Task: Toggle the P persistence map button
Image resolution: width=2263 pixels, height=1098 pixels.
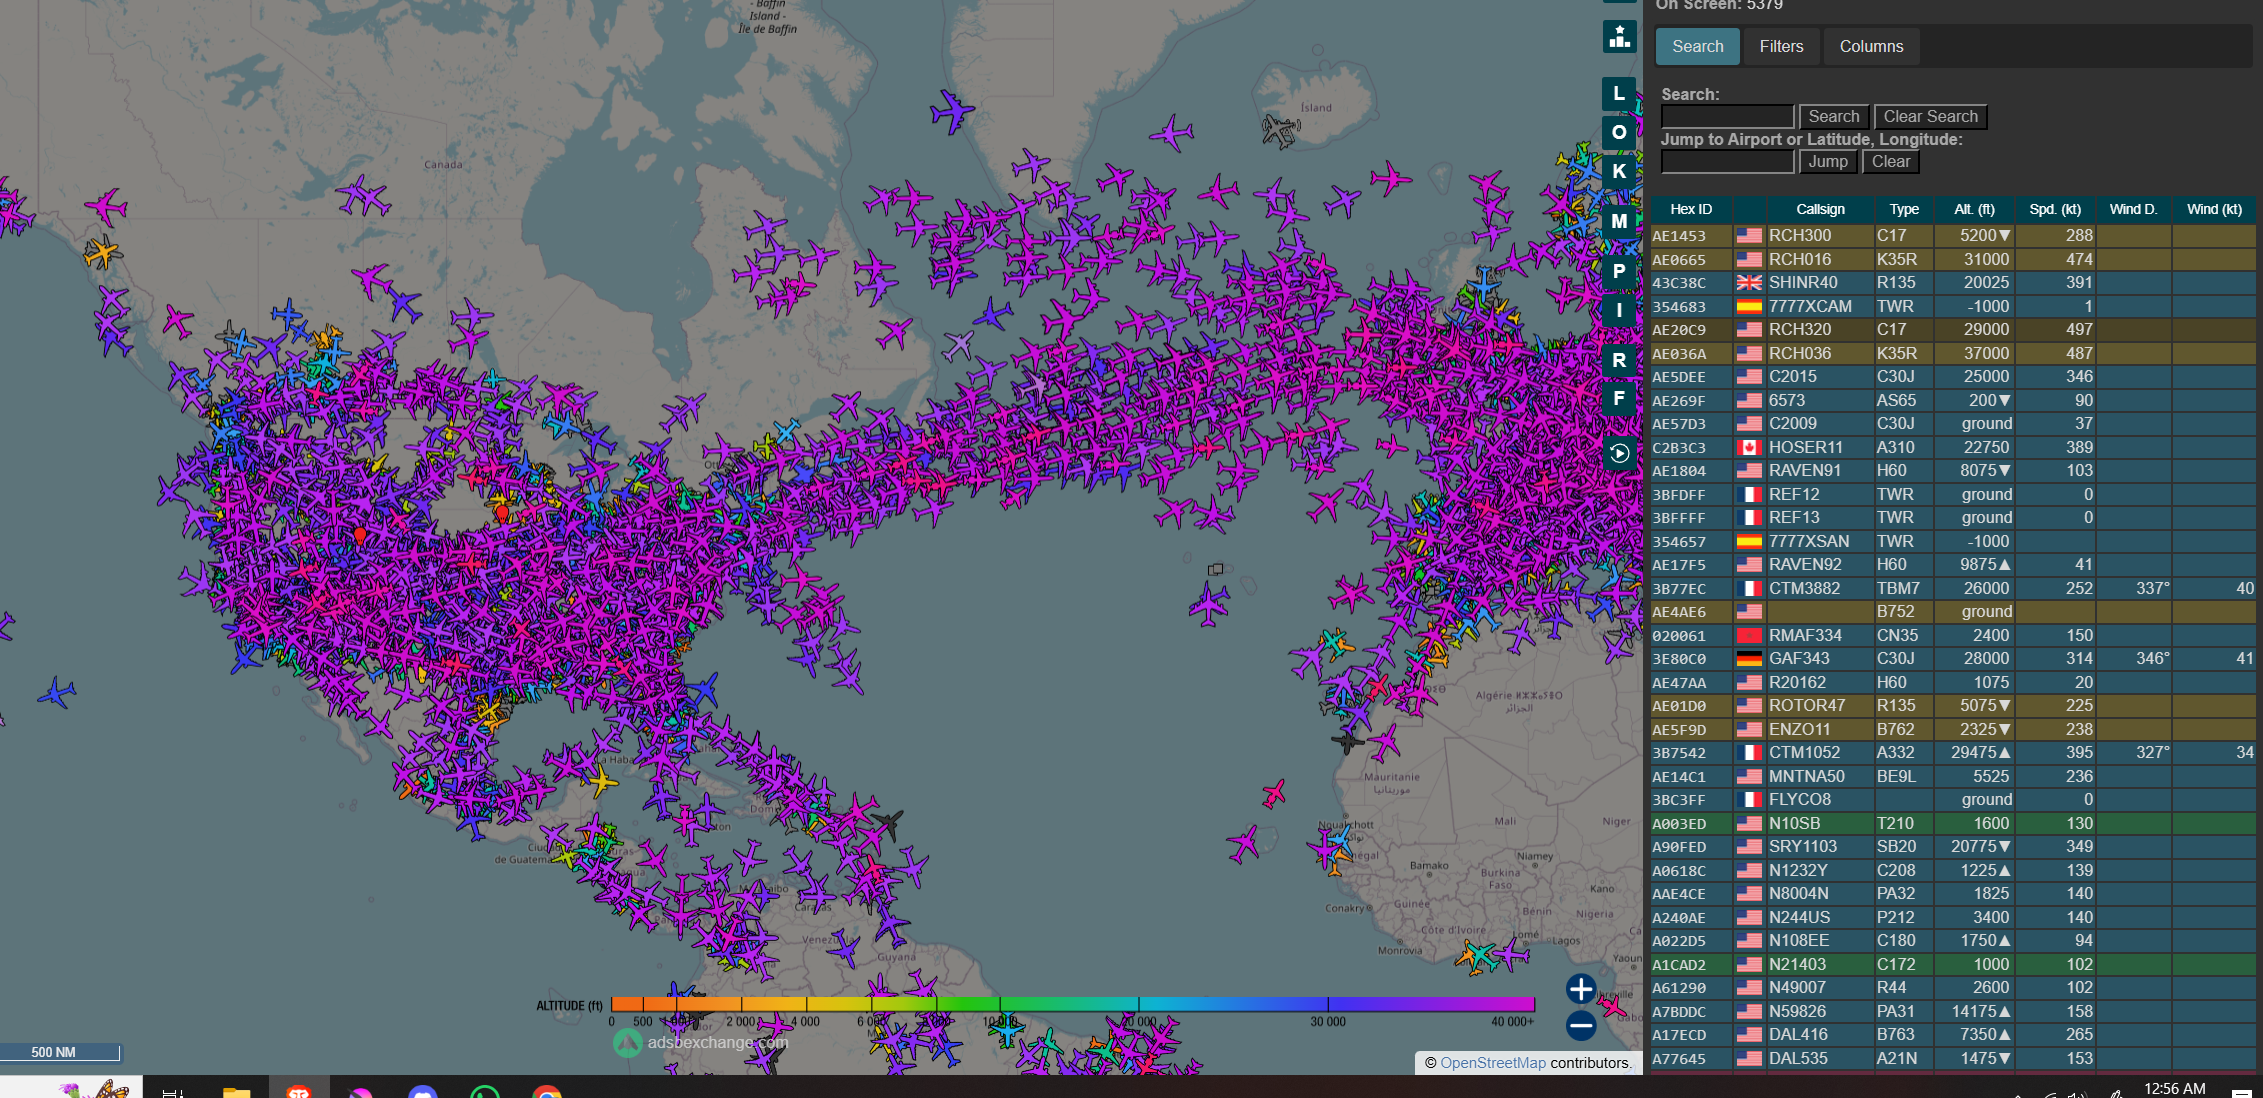Action: pyautogui.click(x=1619, y=271)
